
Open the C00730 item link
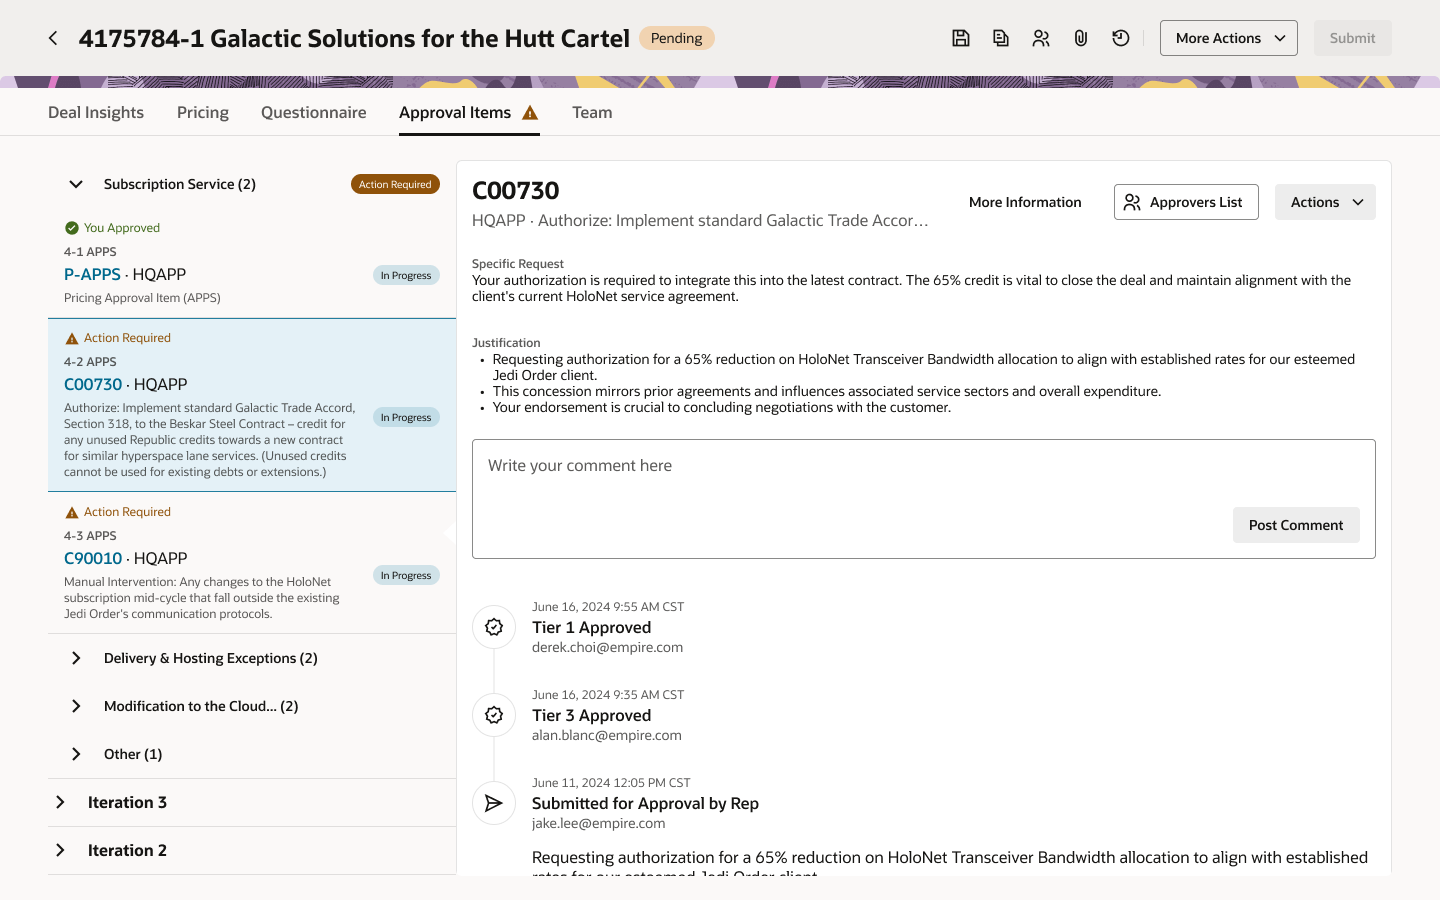93,384
